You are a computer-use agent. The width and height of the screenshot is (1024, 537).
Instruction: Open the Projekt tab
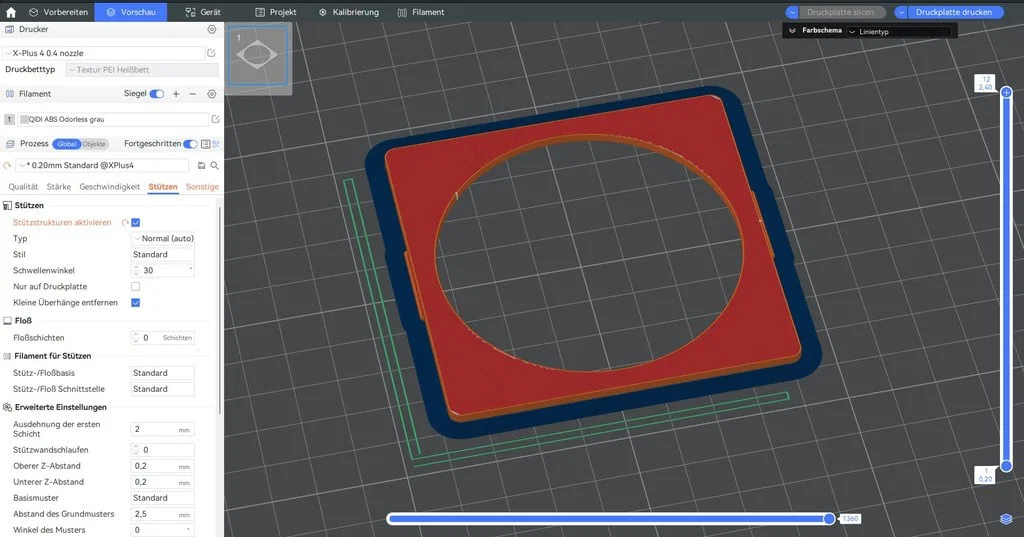tap(276, 12)
